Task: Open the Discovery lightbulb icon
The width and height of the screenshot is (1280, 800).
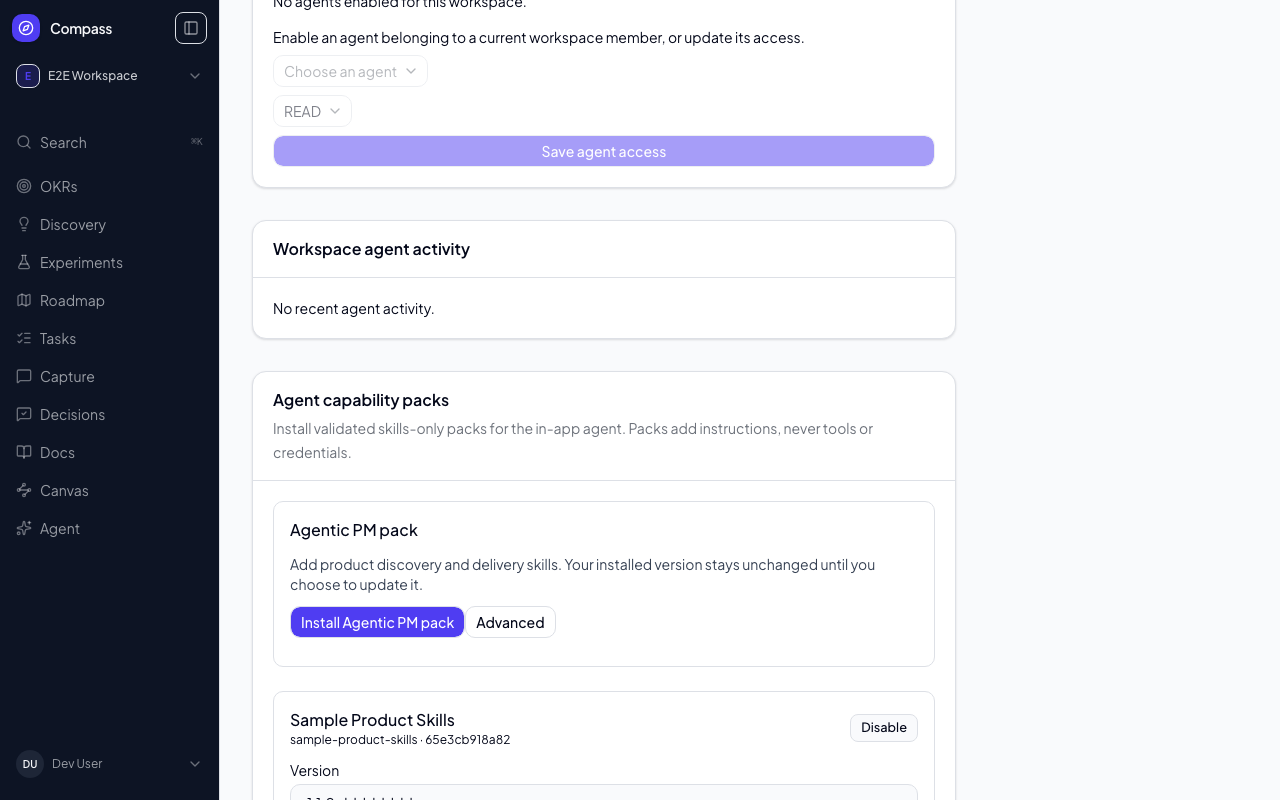Action: (24, 224)
